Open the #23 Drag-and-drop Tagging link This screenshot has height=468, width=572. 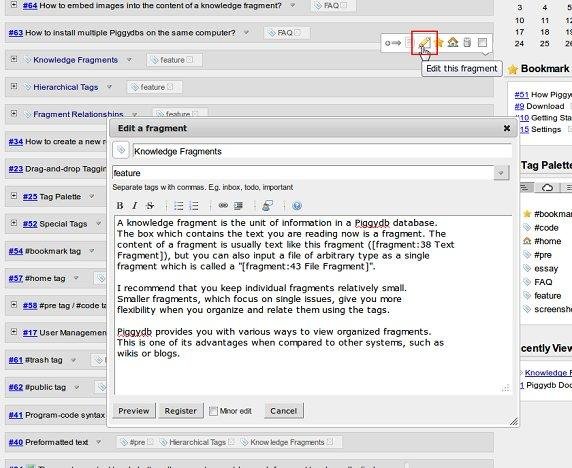[16, 169]
